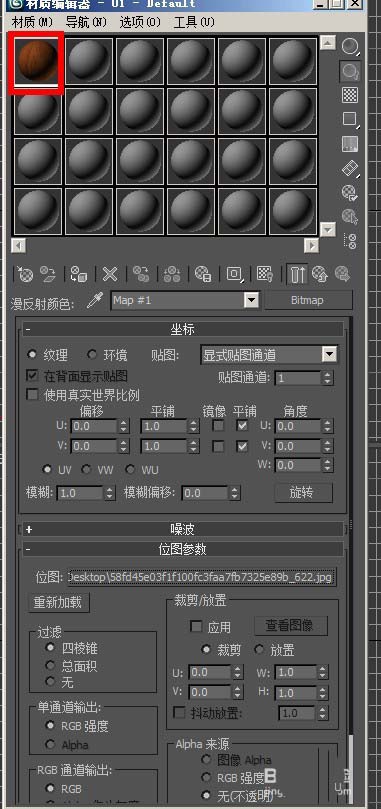The image size is (381, 809).
Task: Select the 纹理 radio button
Action: (x=33, y=354)
